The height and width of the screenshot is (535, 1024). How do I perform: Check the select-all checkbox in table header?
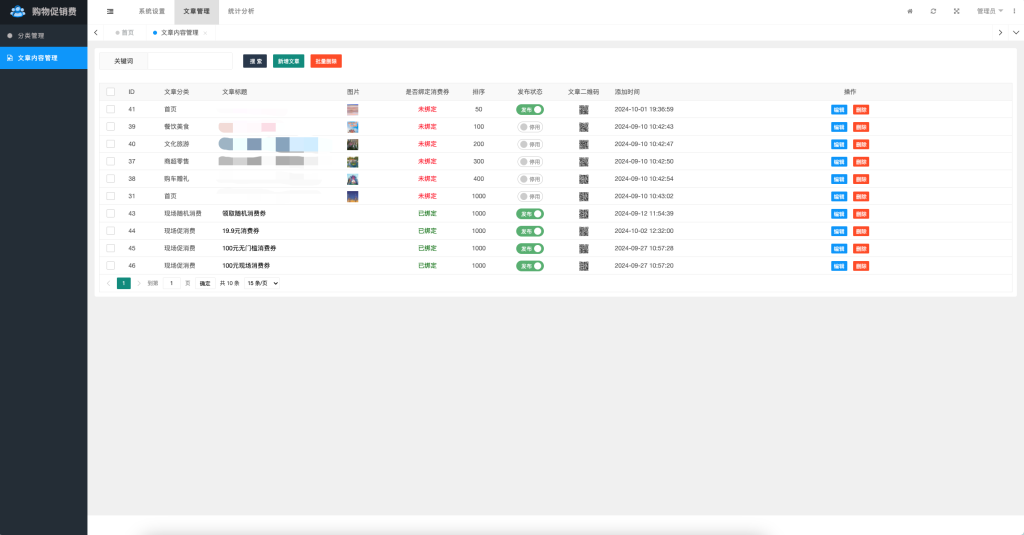point(111,91)
